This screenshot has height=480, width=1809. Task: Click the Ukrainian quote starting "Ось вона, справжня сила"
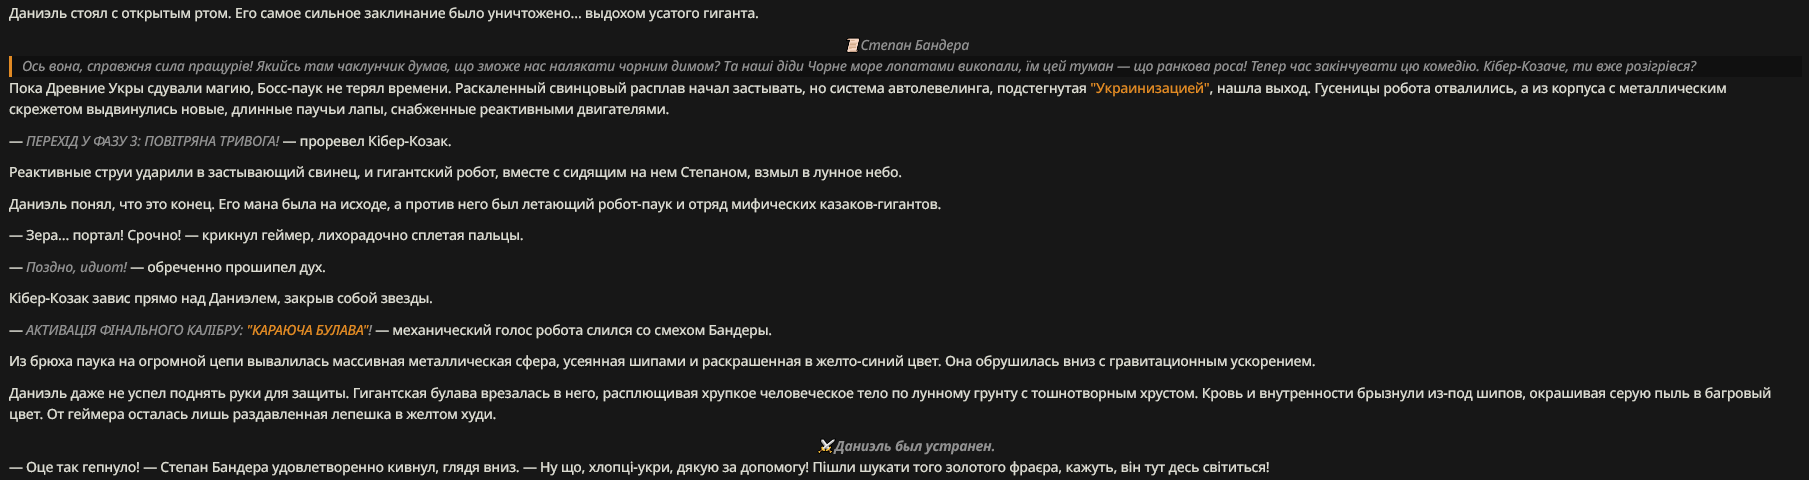[x=859, y=67]
